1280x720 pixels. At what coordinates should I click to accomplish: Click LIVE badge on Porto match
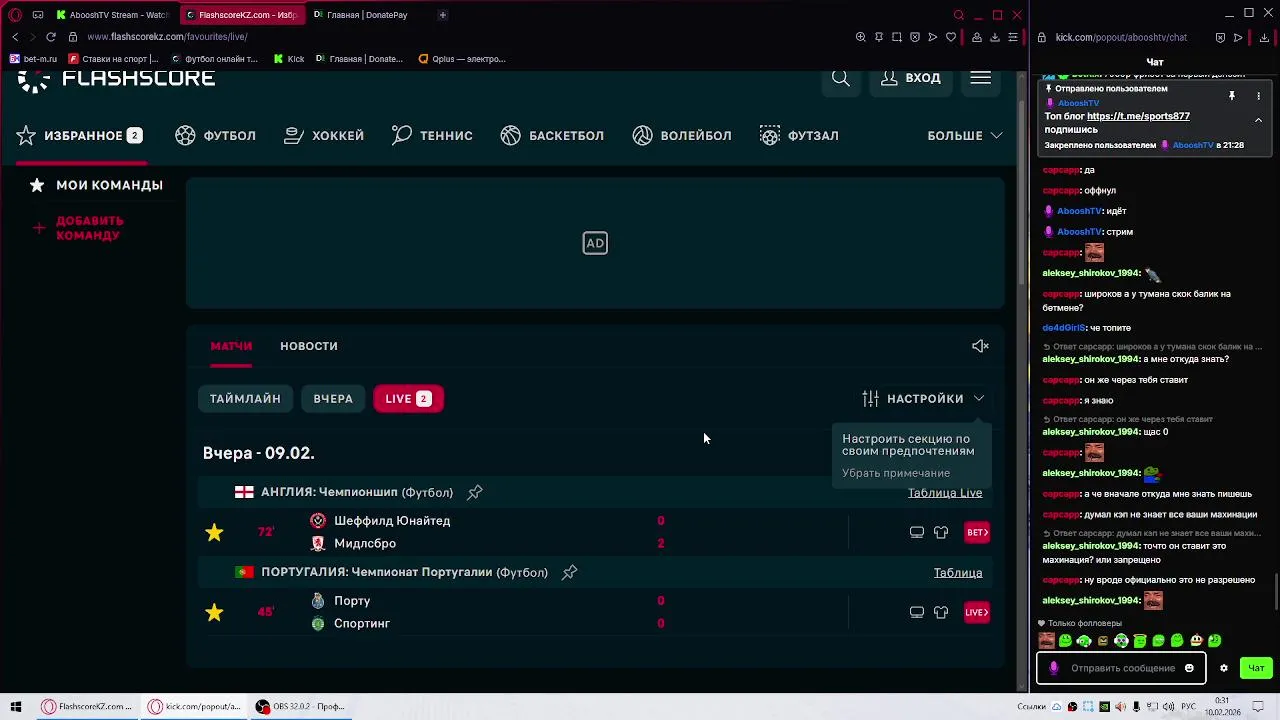point(977,612)
